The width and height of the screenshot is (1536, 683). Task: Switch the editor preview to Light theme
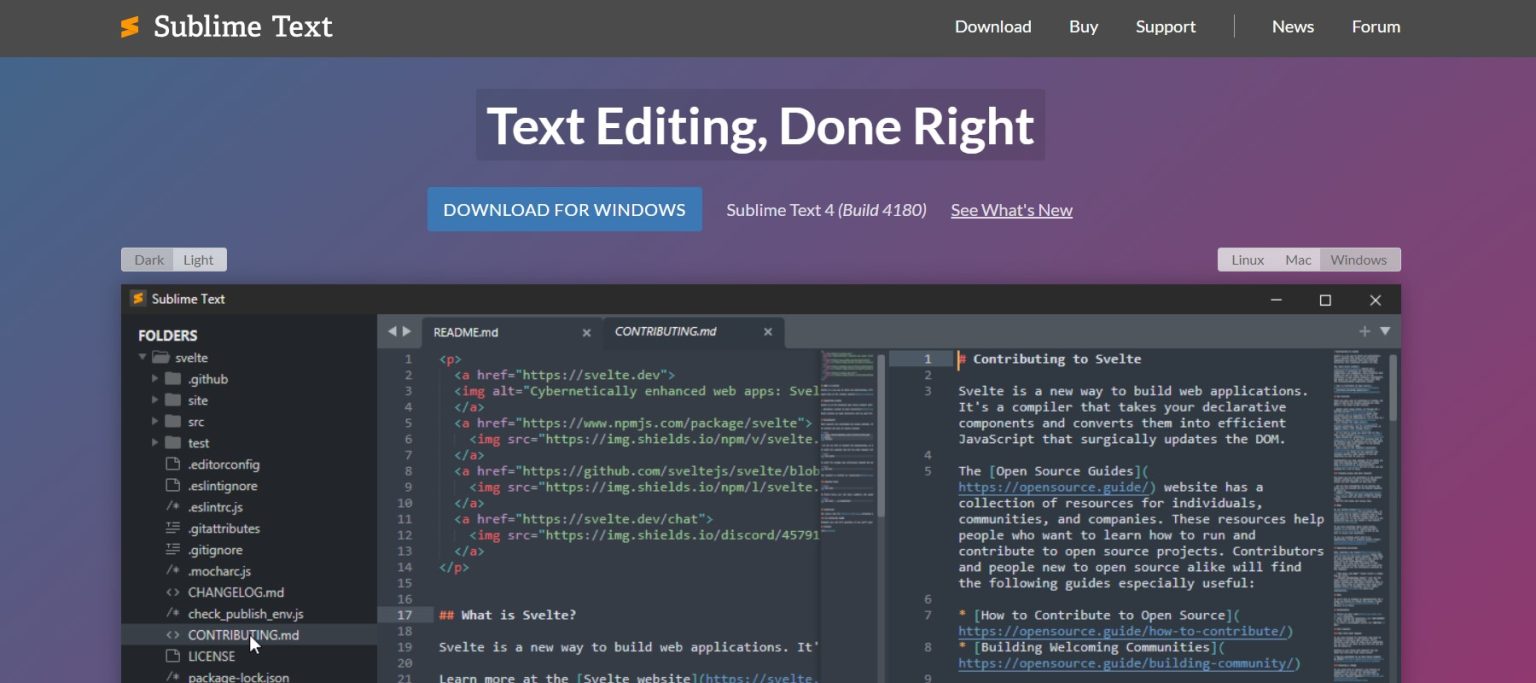pos(199,259)
